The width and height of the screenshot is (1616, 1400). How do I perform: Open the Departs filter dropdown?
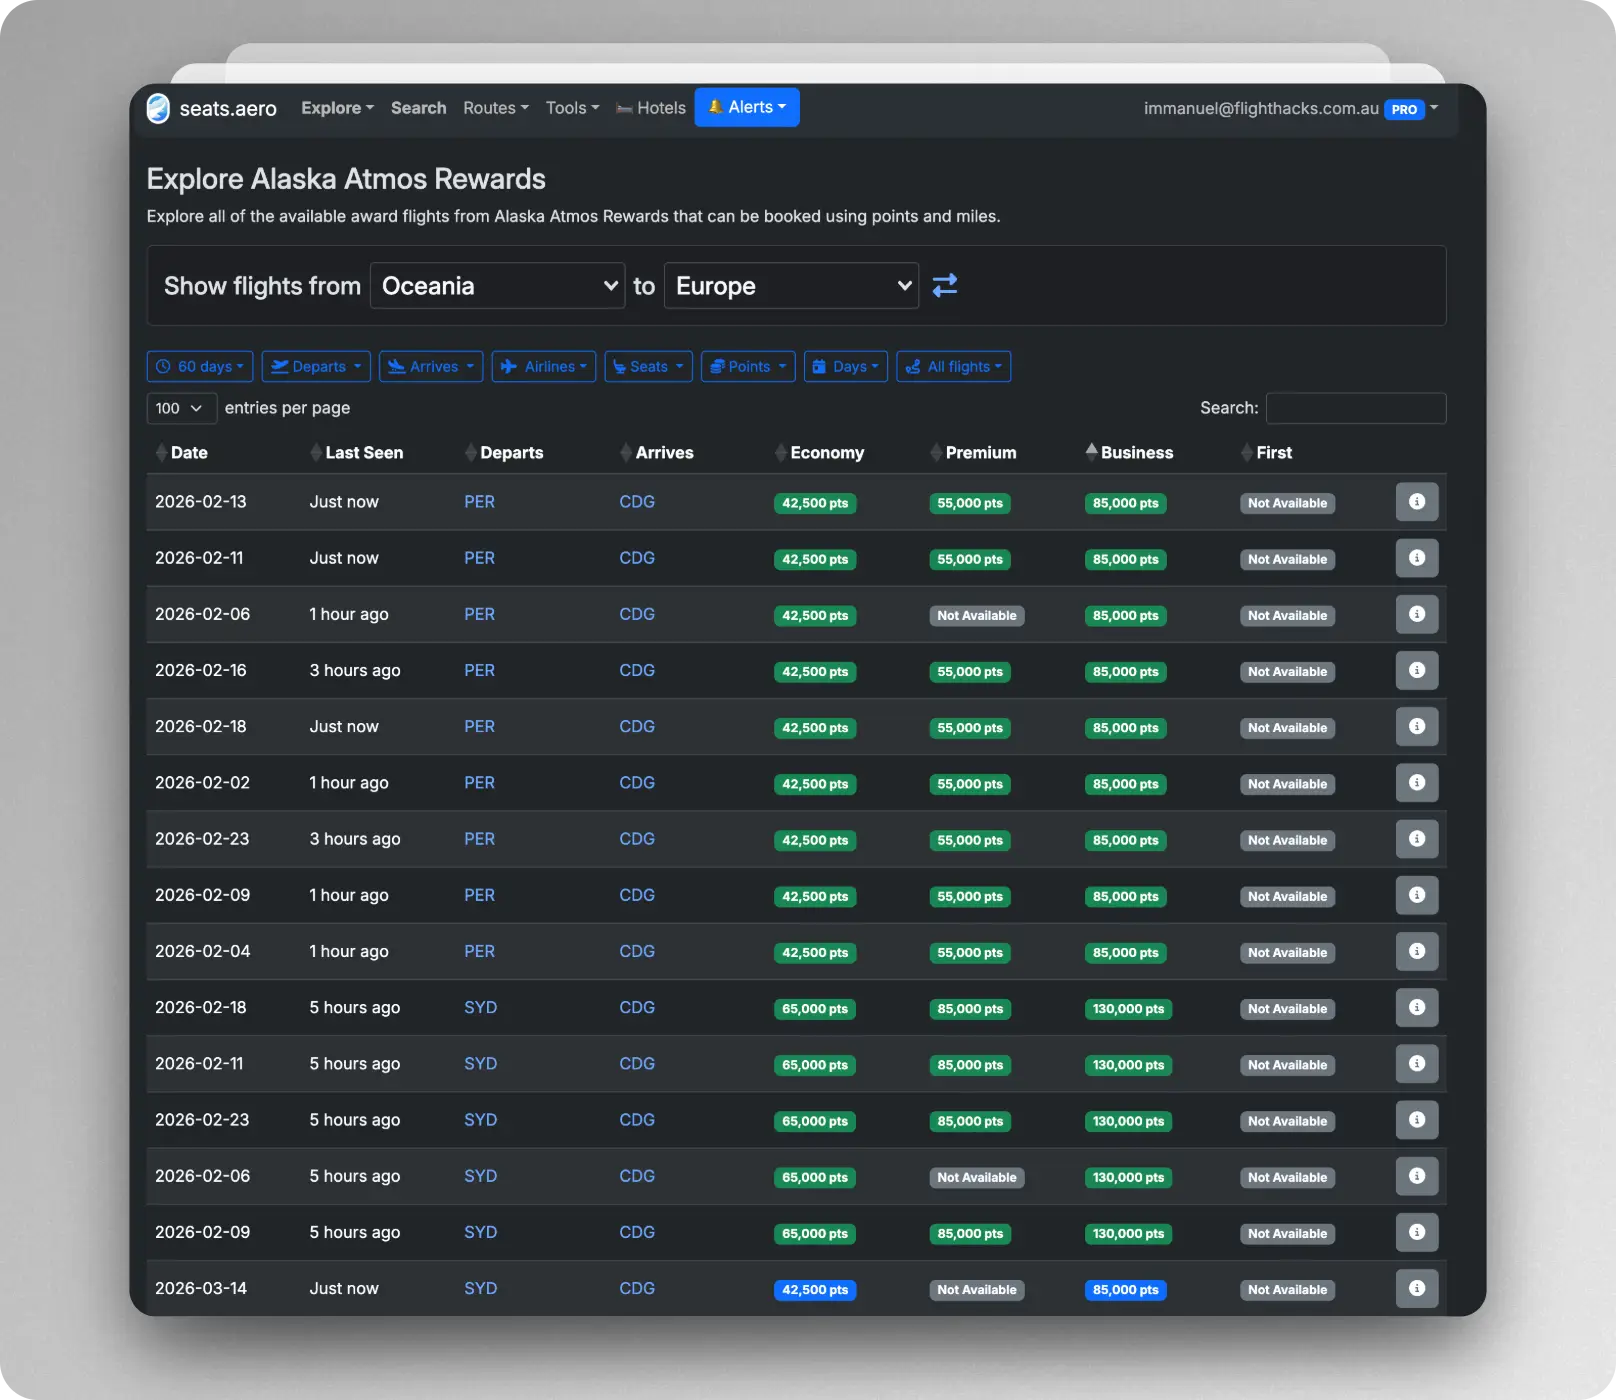tap(316, 367)
